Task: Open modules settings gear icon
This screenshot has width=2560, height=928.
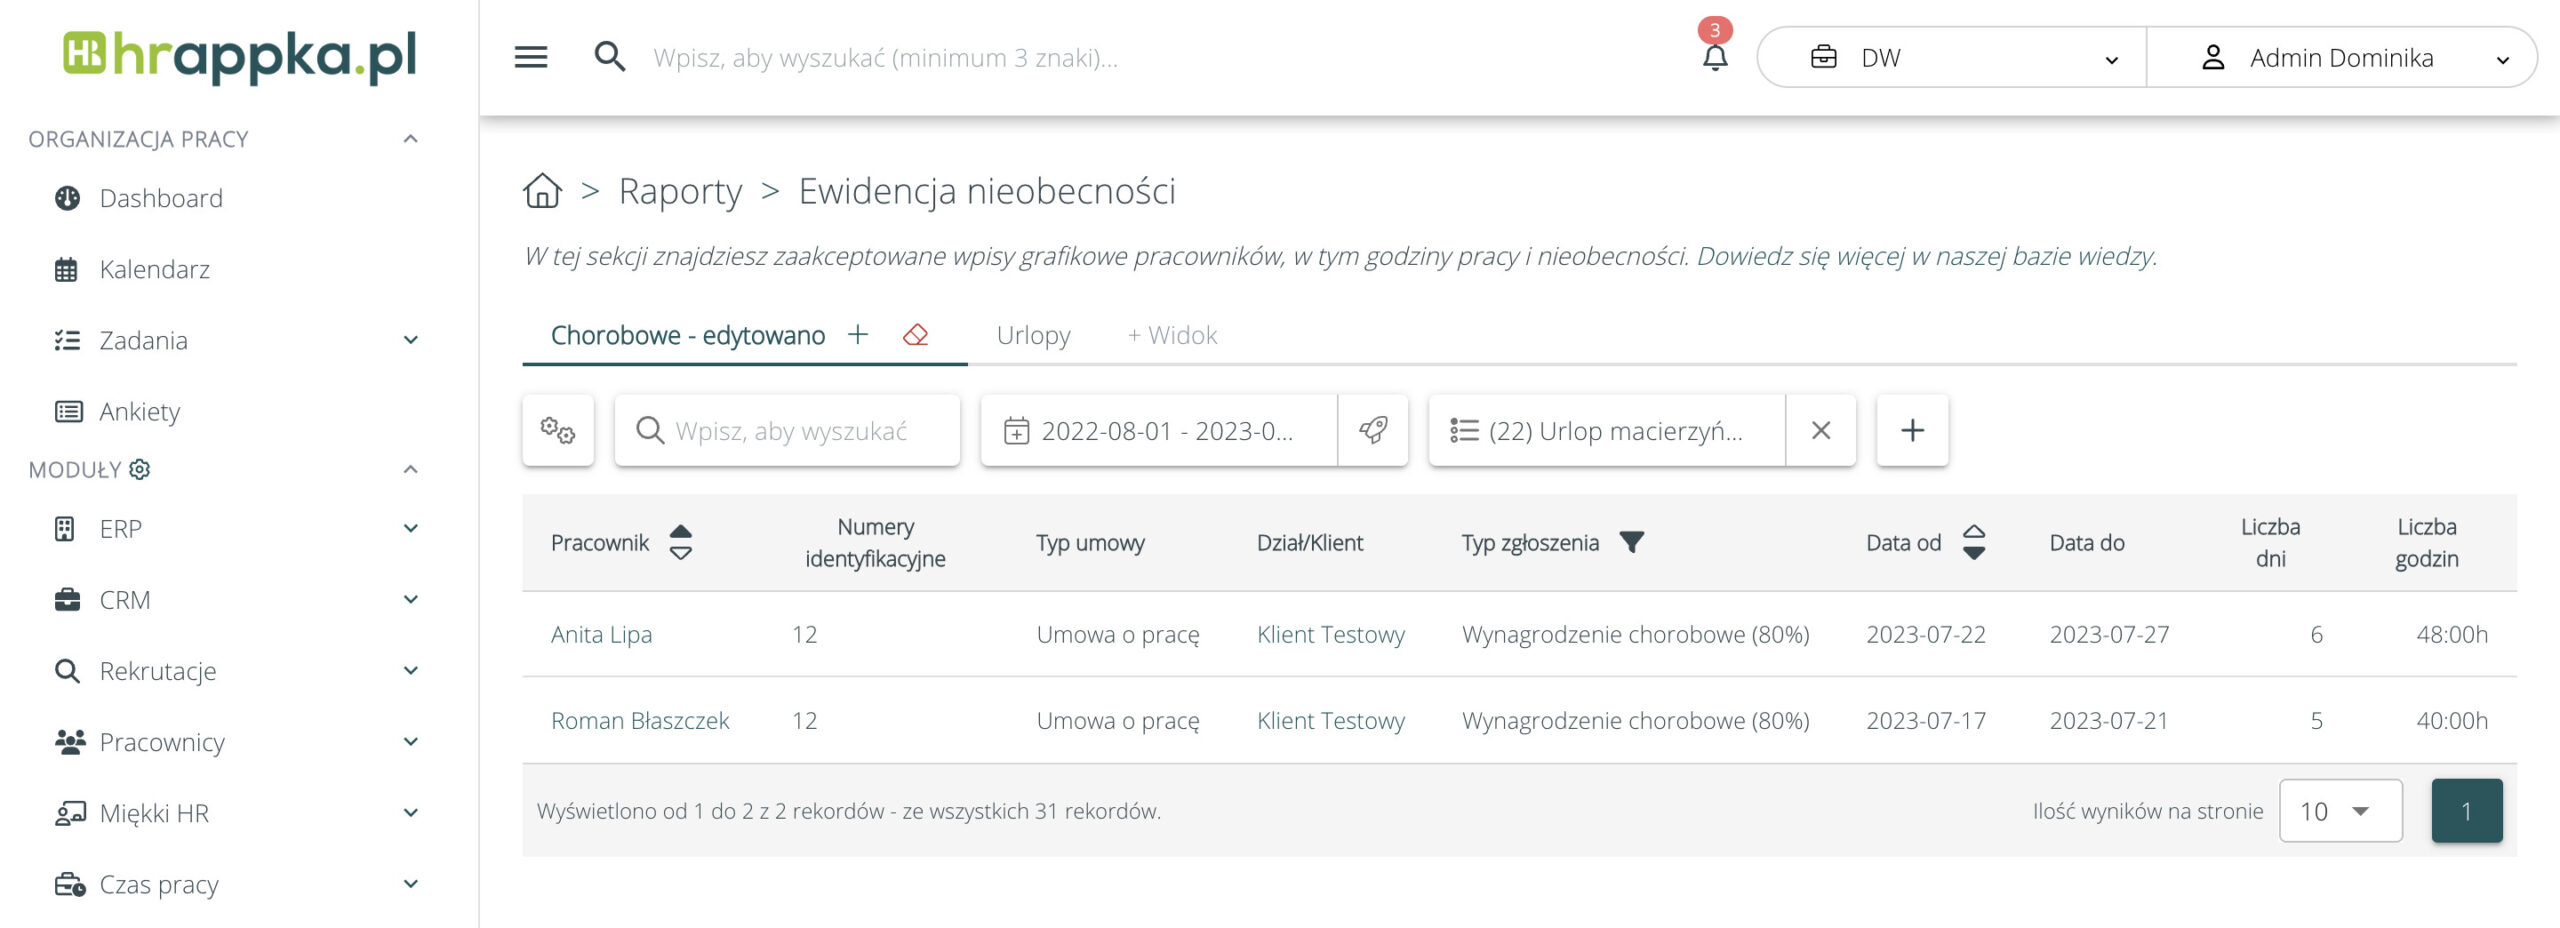Action: pyautogui.click(x=140, y=469)
